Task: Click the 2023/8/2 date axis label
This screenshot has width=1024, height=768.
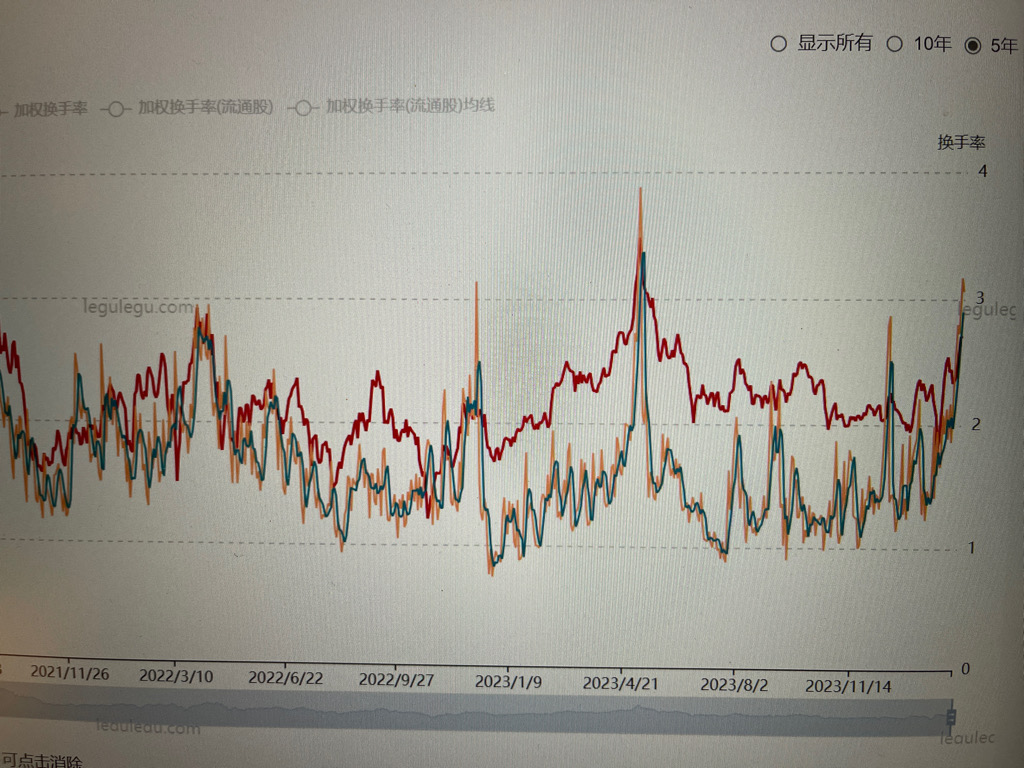Action: 734,685
